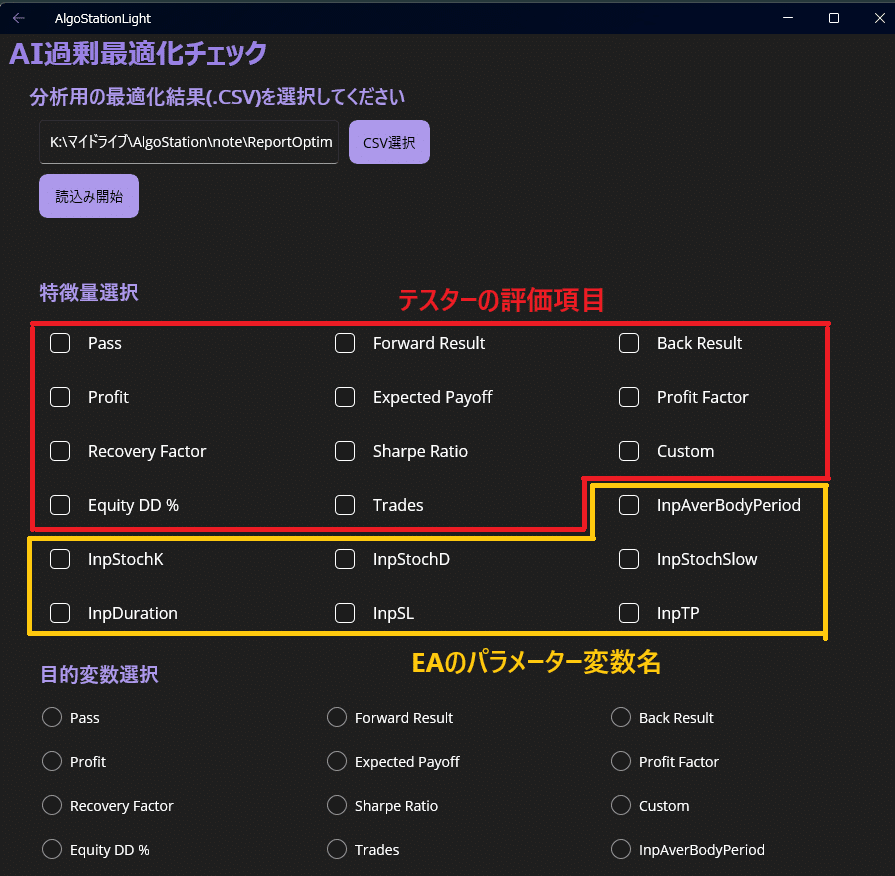Check the InpTP checkbox

[x=629, y=613]
